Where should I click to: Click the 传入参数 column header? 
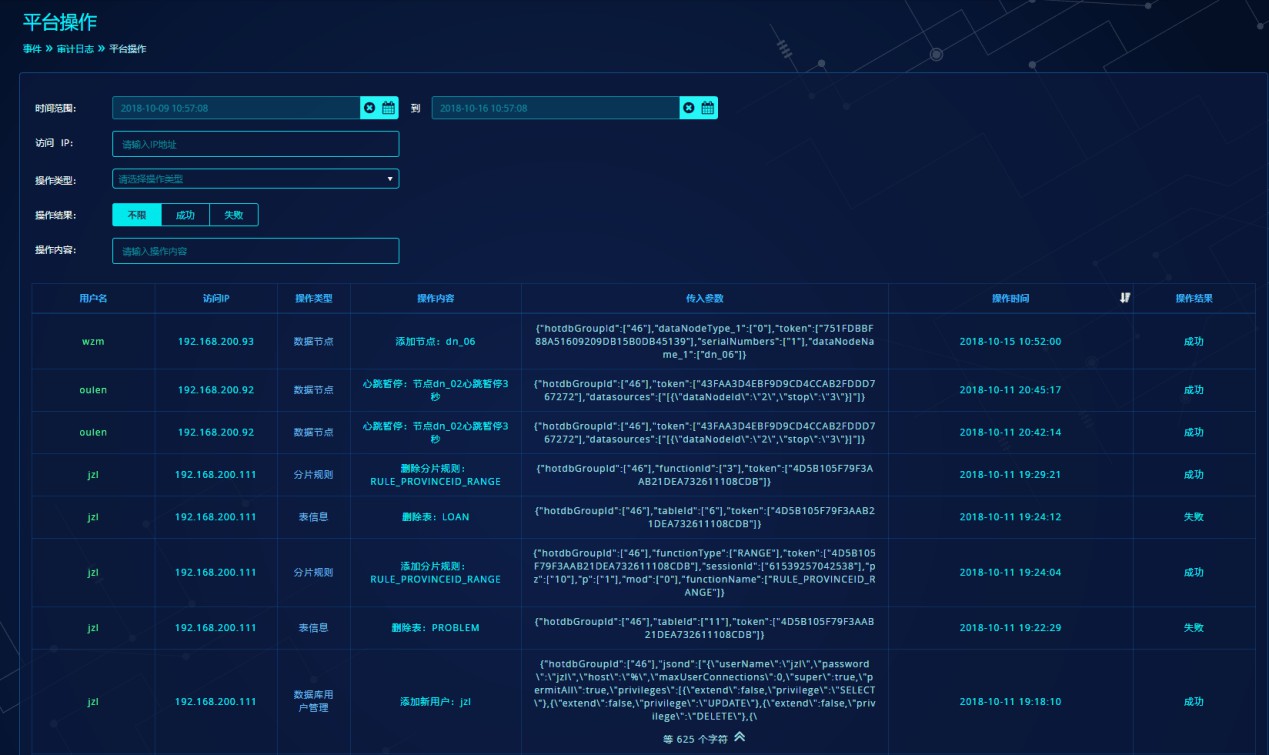[x=705, y=298]
